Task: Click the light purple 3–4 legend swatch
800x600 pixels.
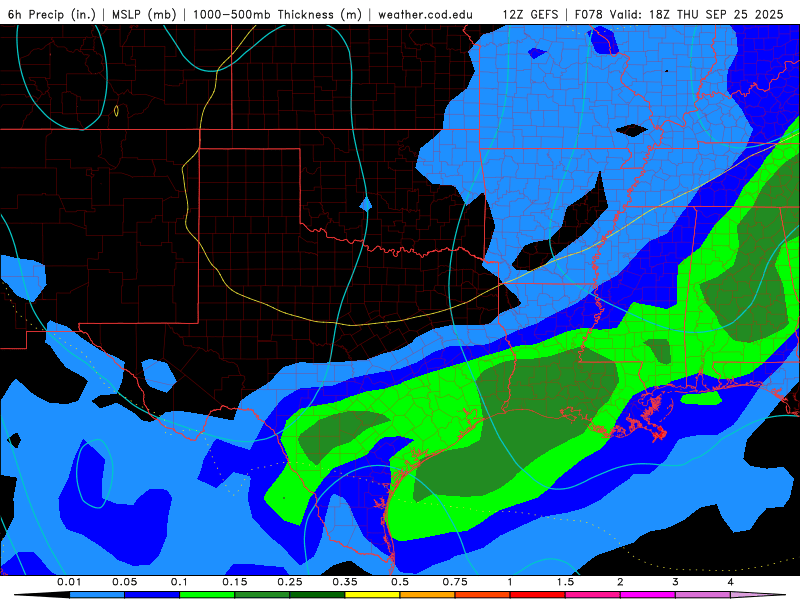Action: coord(703,595)
